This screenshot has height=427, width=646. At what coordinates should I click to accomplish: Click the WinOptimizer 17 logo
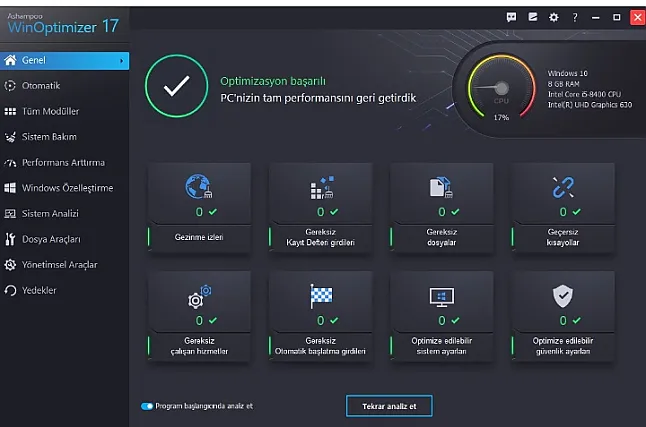(x=63, y=23)
